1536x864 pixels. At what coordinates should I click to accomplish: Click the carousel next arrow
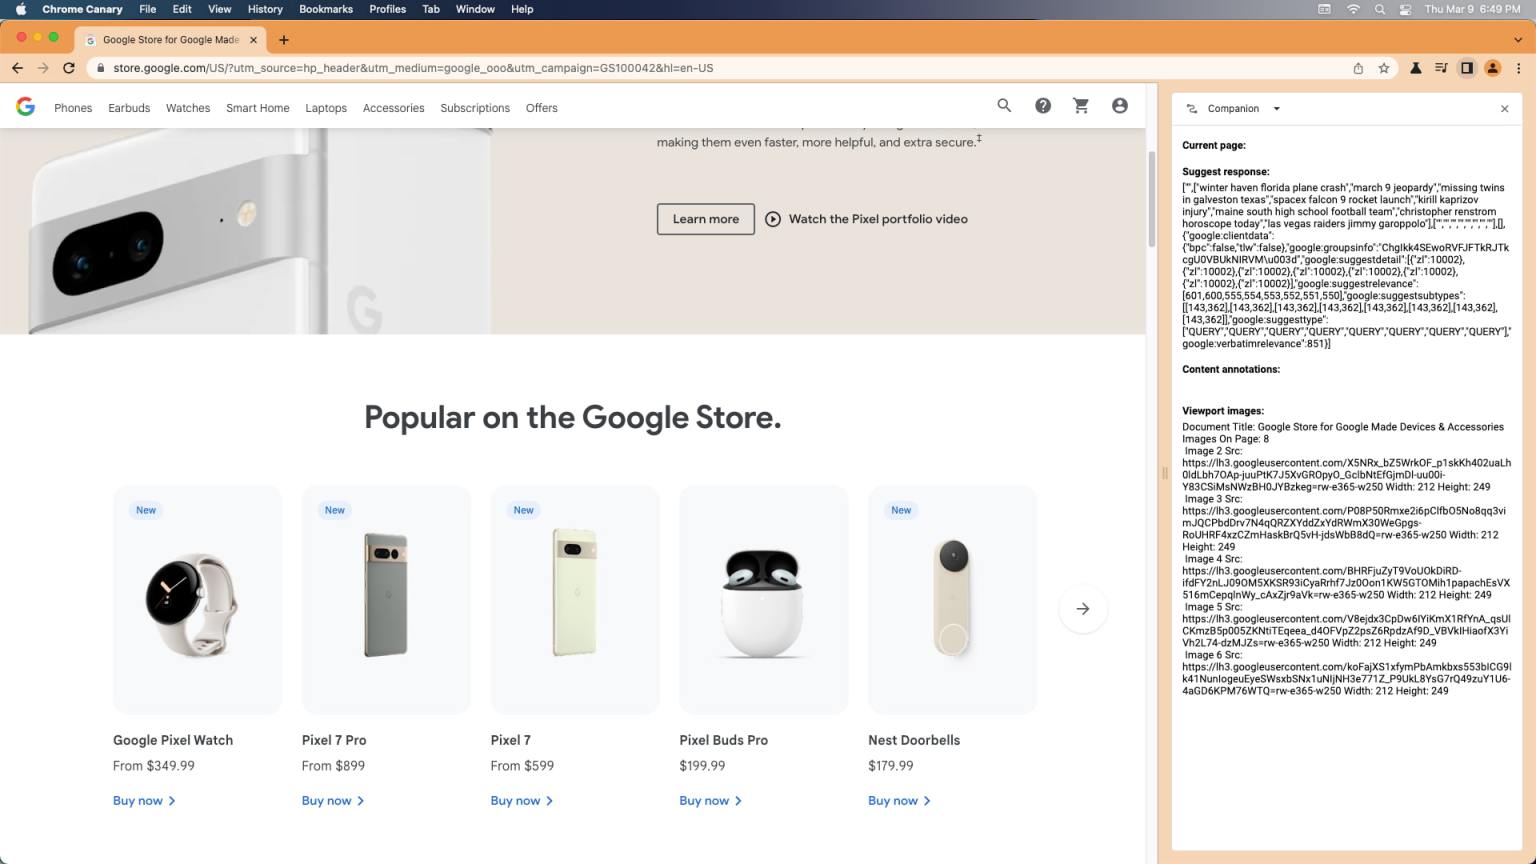[x=1083, y=608]
